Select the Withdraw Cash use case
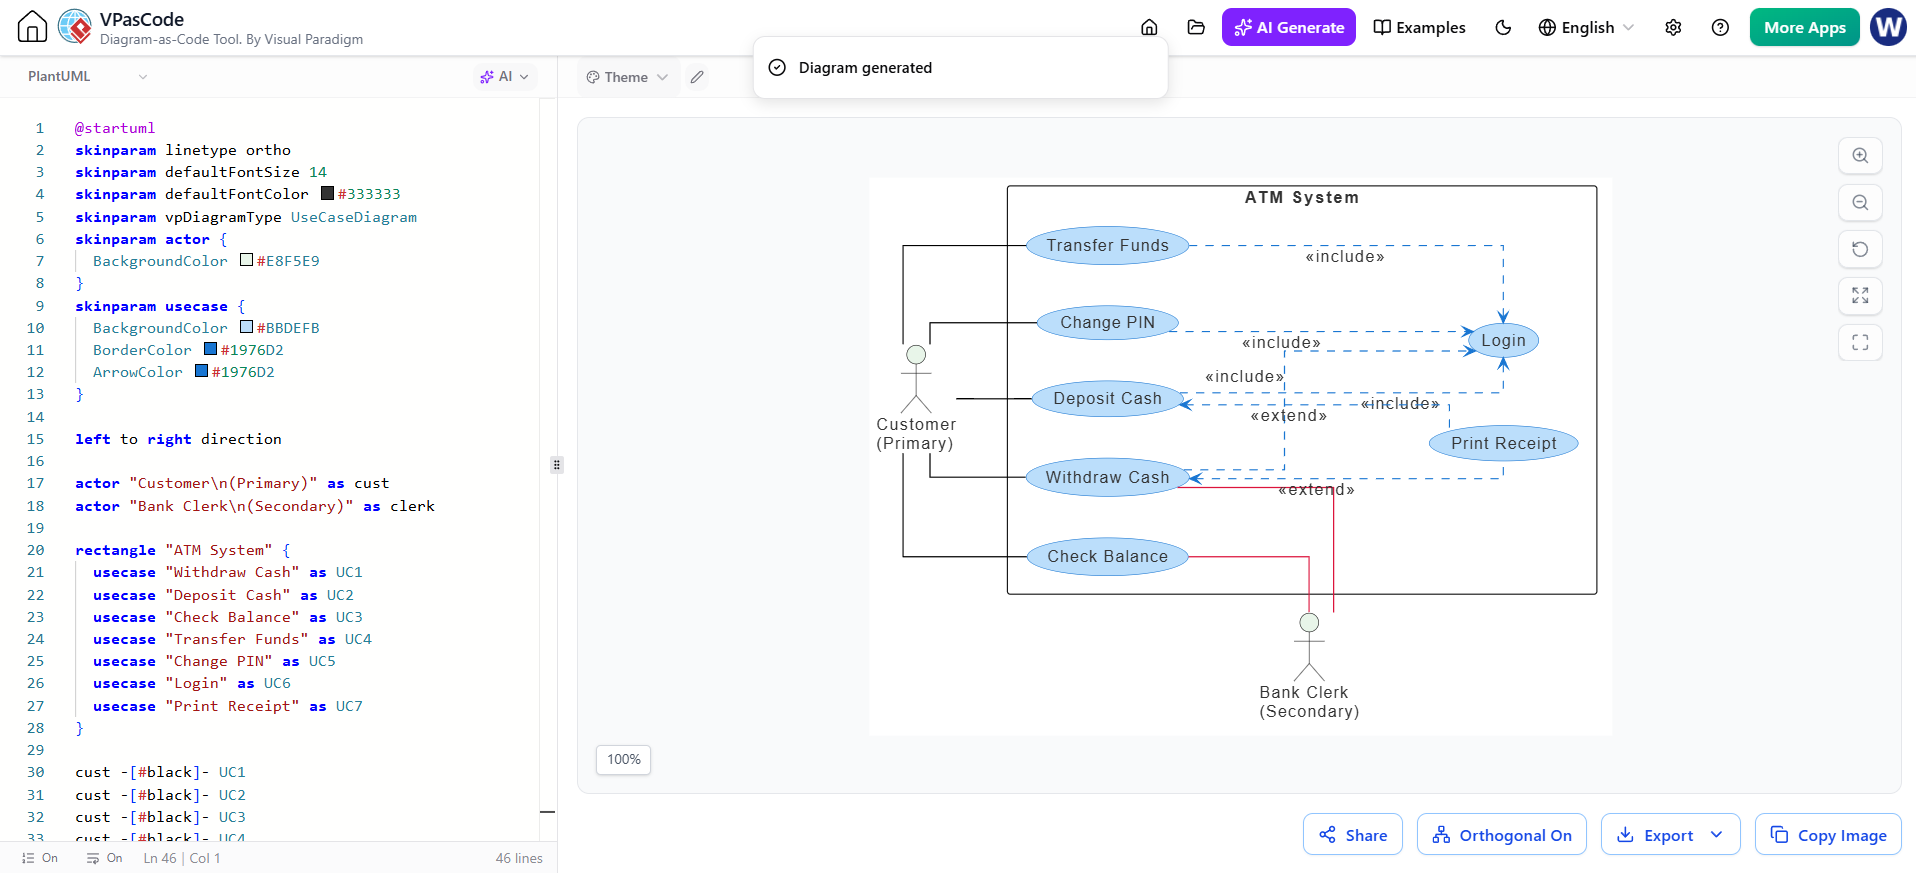The image size is (1916, 873). [x=1107, y=477]
